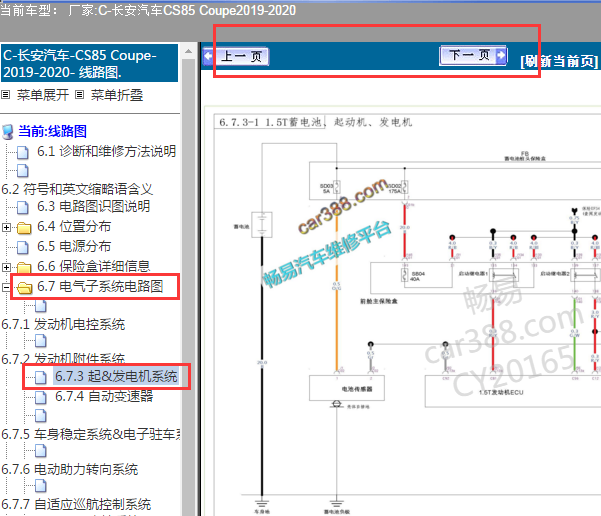Image resolution: width=601 pixels, height=516 pixels.
Task: Expand the 6.6 保险盒详细信息 plus box
Action: tap(6, 267)
